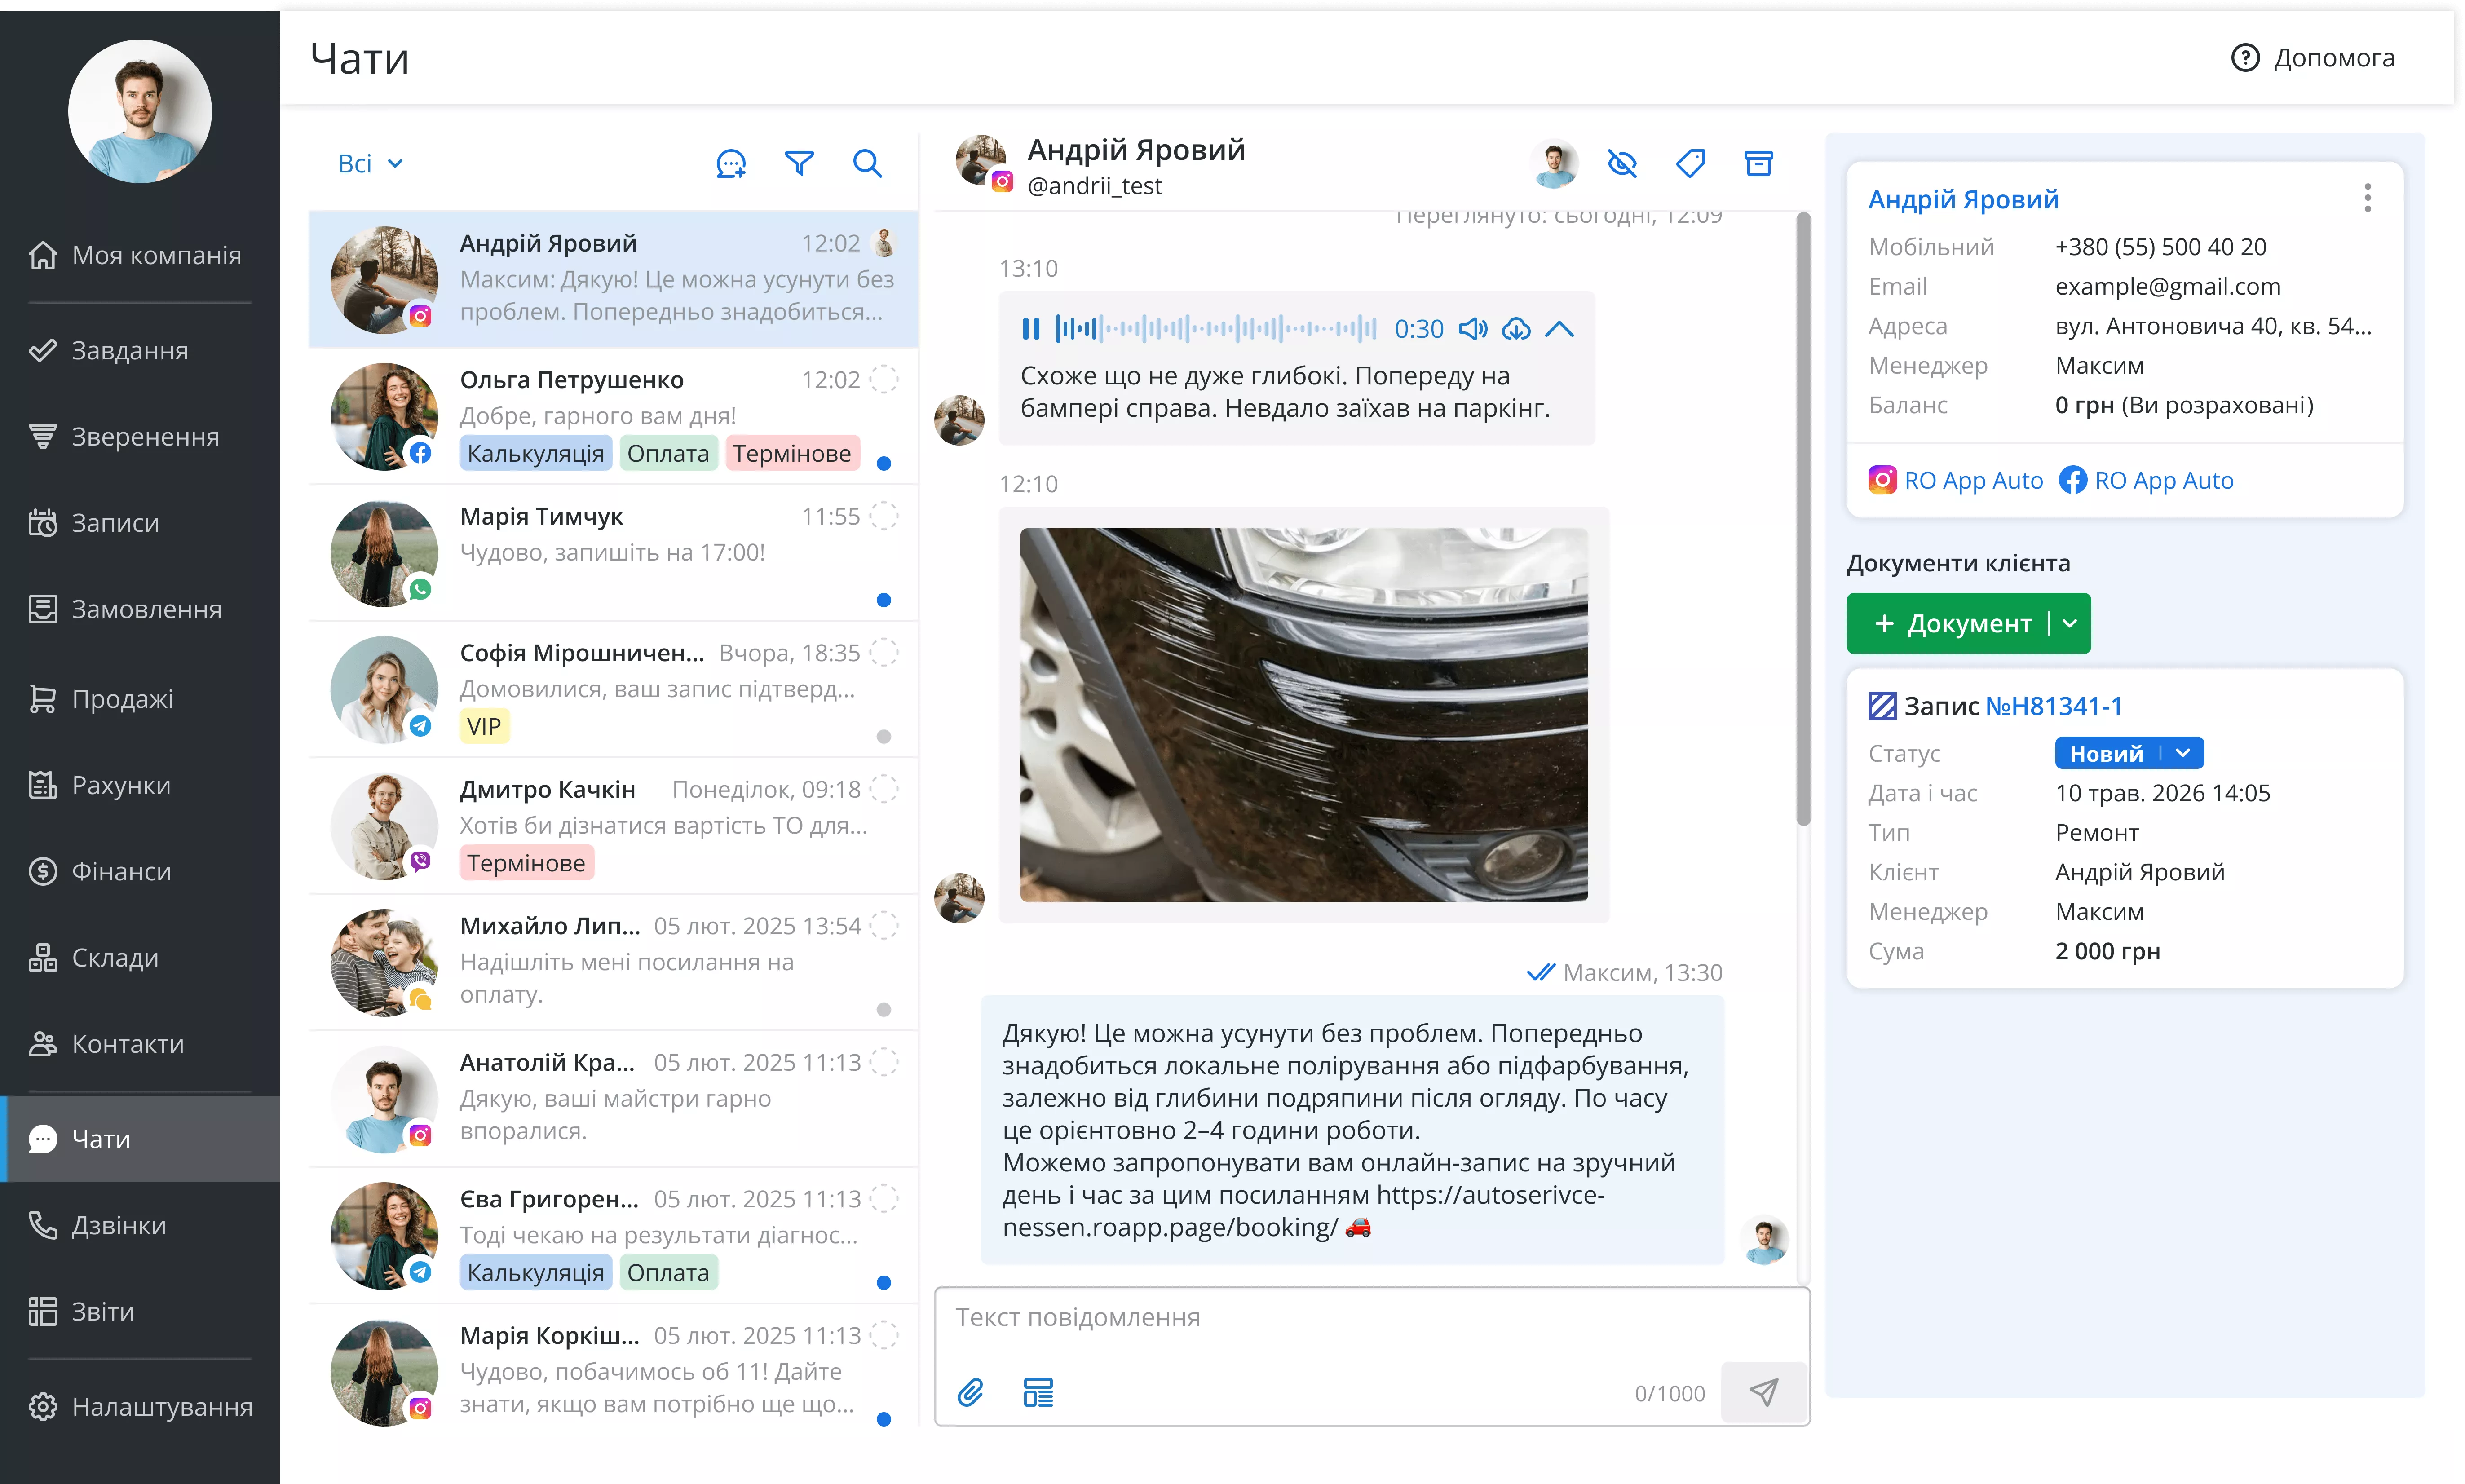
Task: Collapse the voice message transcript
Action: [1559, 329]
